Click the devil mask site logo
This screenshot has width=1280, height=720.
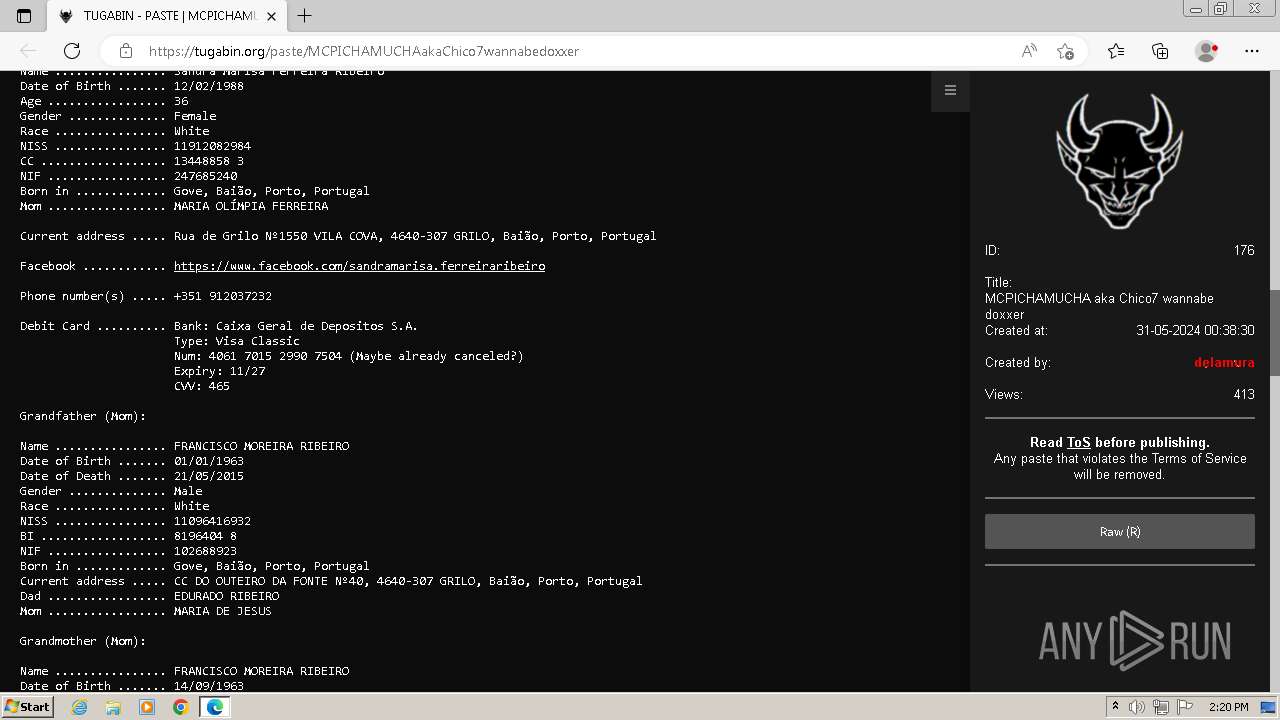(x=1119, y=160)
